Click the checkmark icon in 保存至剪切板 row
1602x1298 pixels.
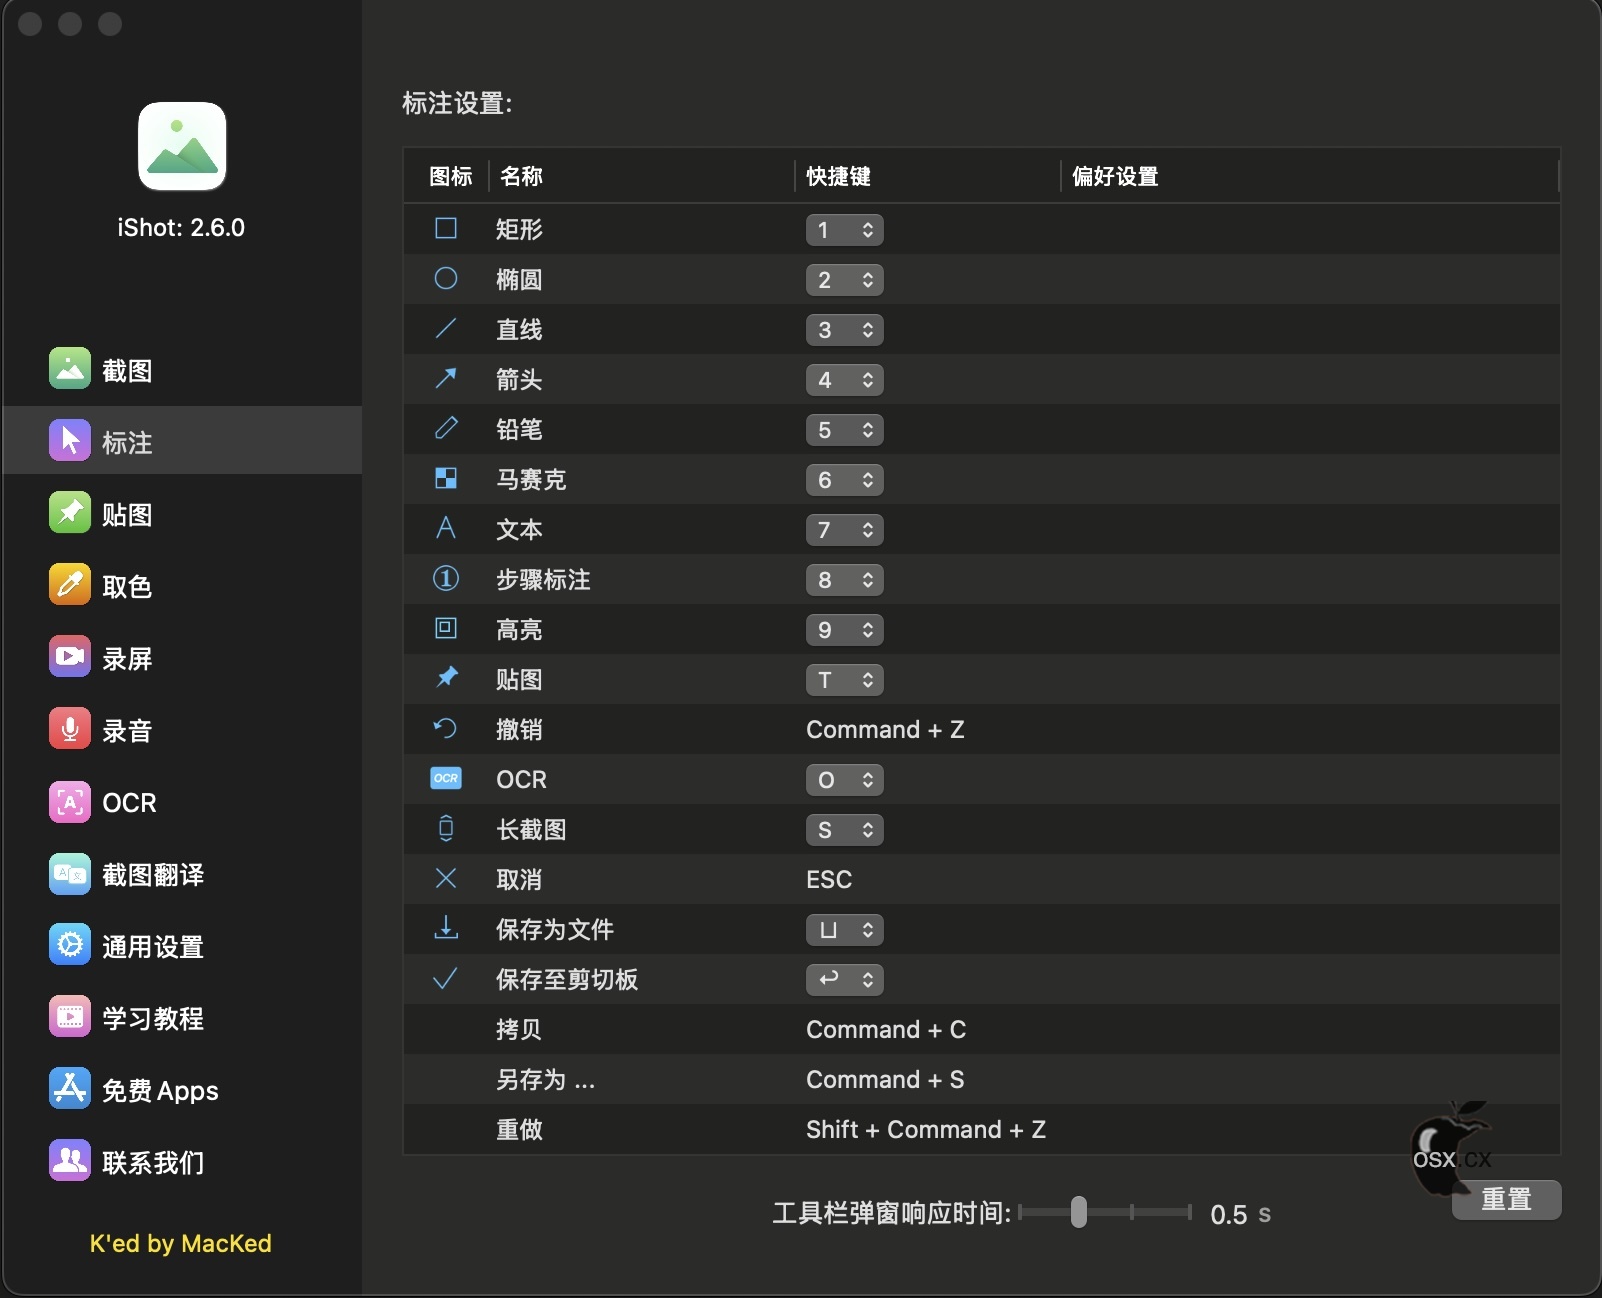[445, 979]
